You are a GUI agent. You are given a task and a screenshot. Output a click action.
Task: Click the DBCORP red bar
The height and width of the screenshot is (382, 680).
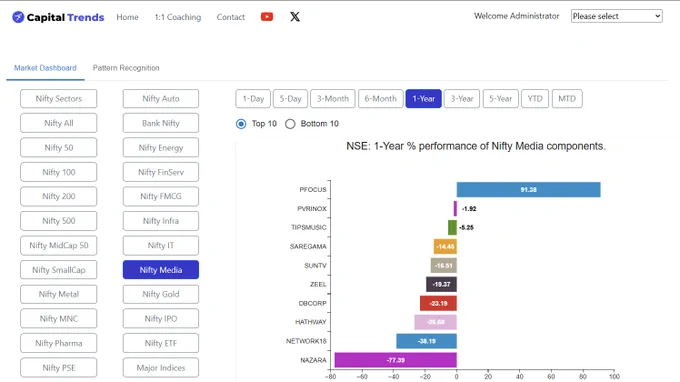pyautogui.click(x=438, y=304)
